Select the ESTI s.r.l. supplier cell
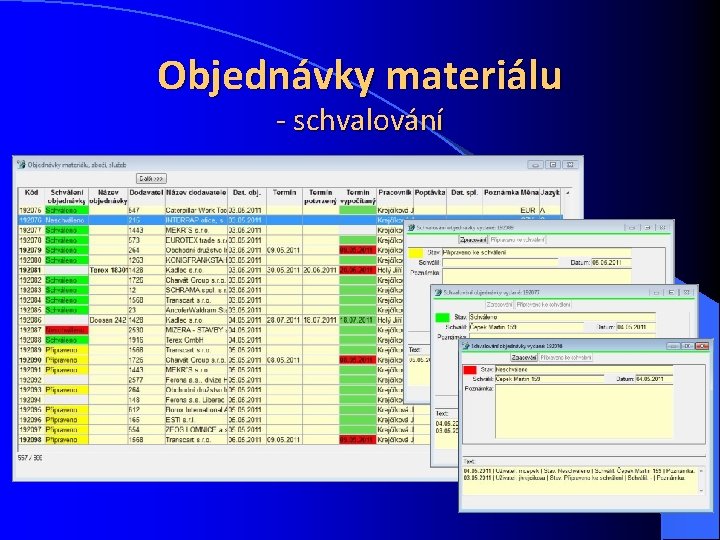The height and width of the screenshot is (540, 720). pos(196,420)
